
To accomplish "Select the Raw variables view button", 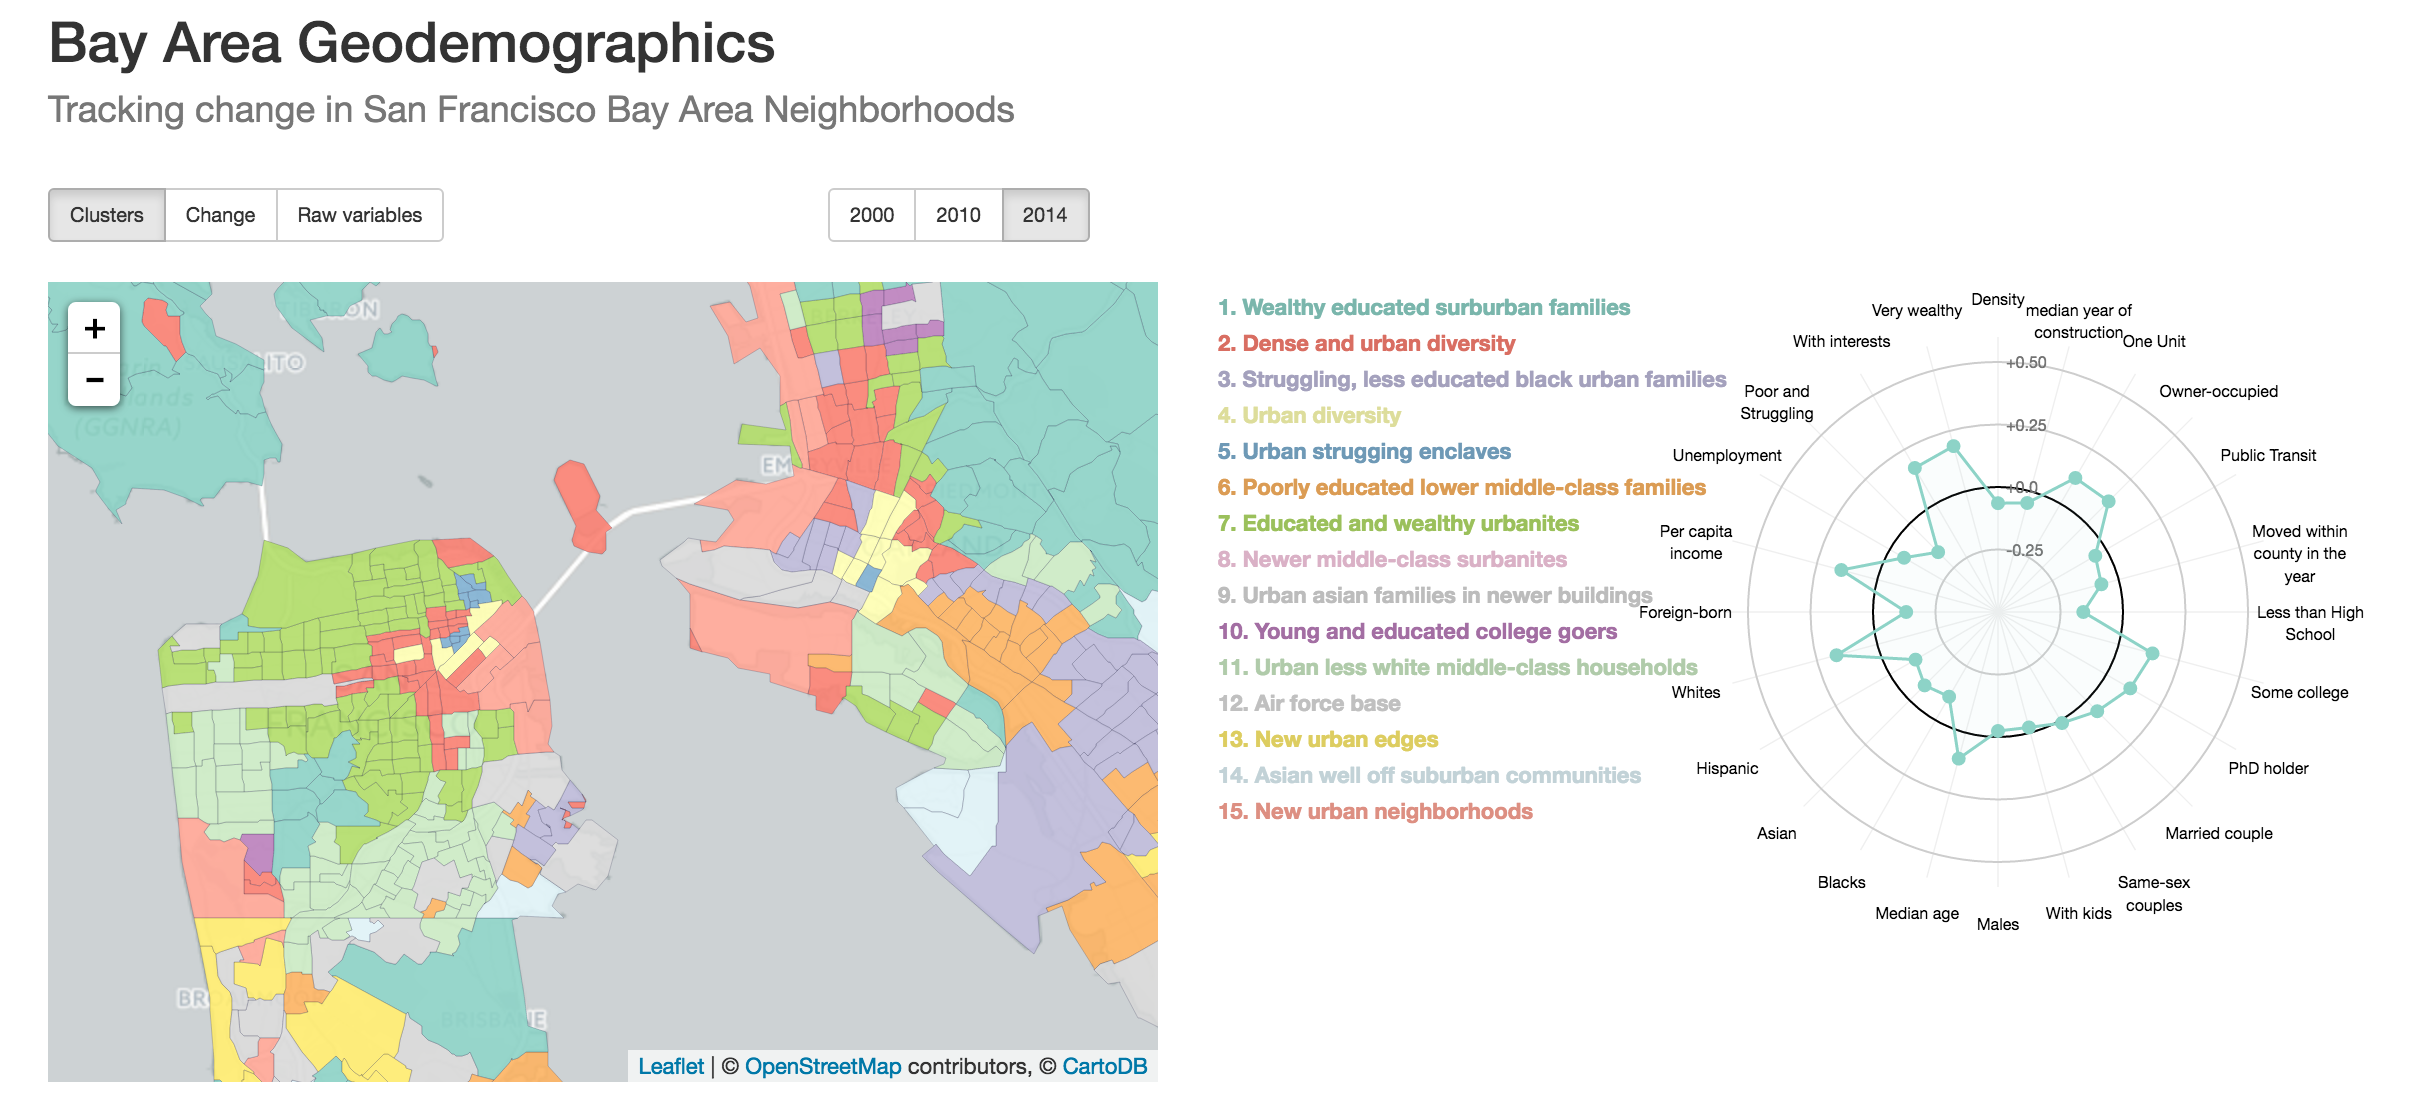I will point(361,214).
